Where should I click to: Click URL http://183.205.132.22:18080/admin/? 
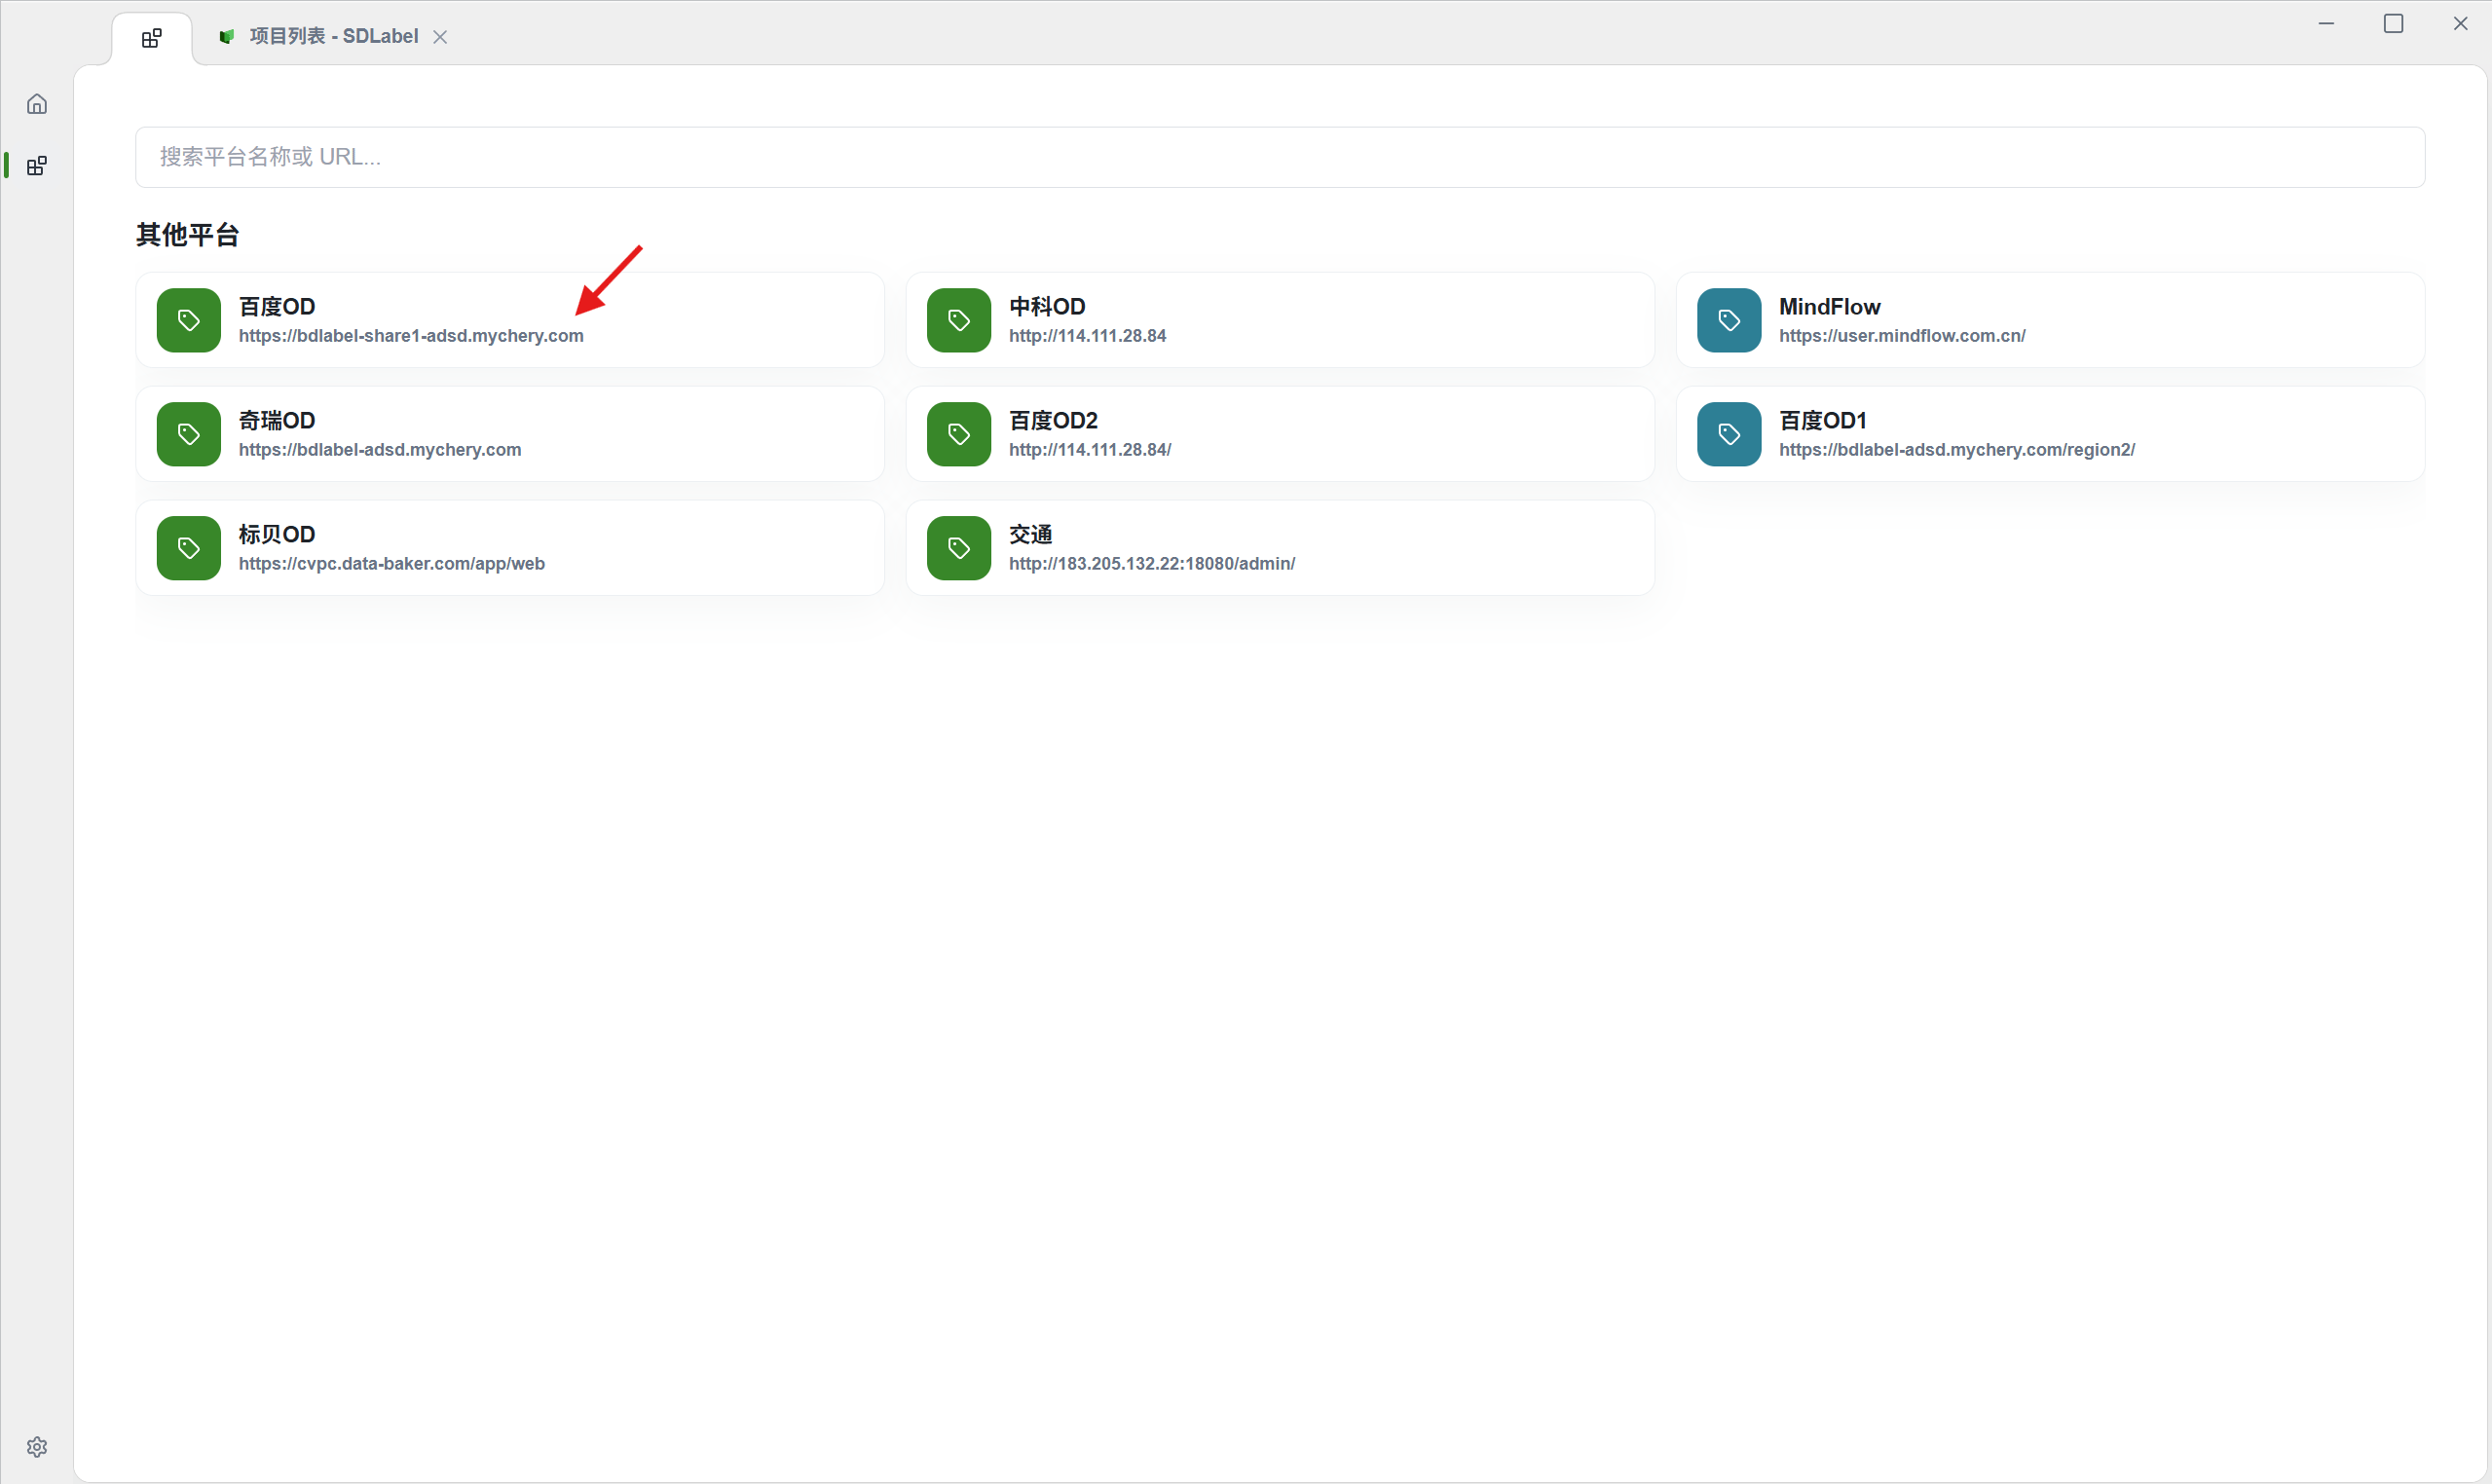1152,564
